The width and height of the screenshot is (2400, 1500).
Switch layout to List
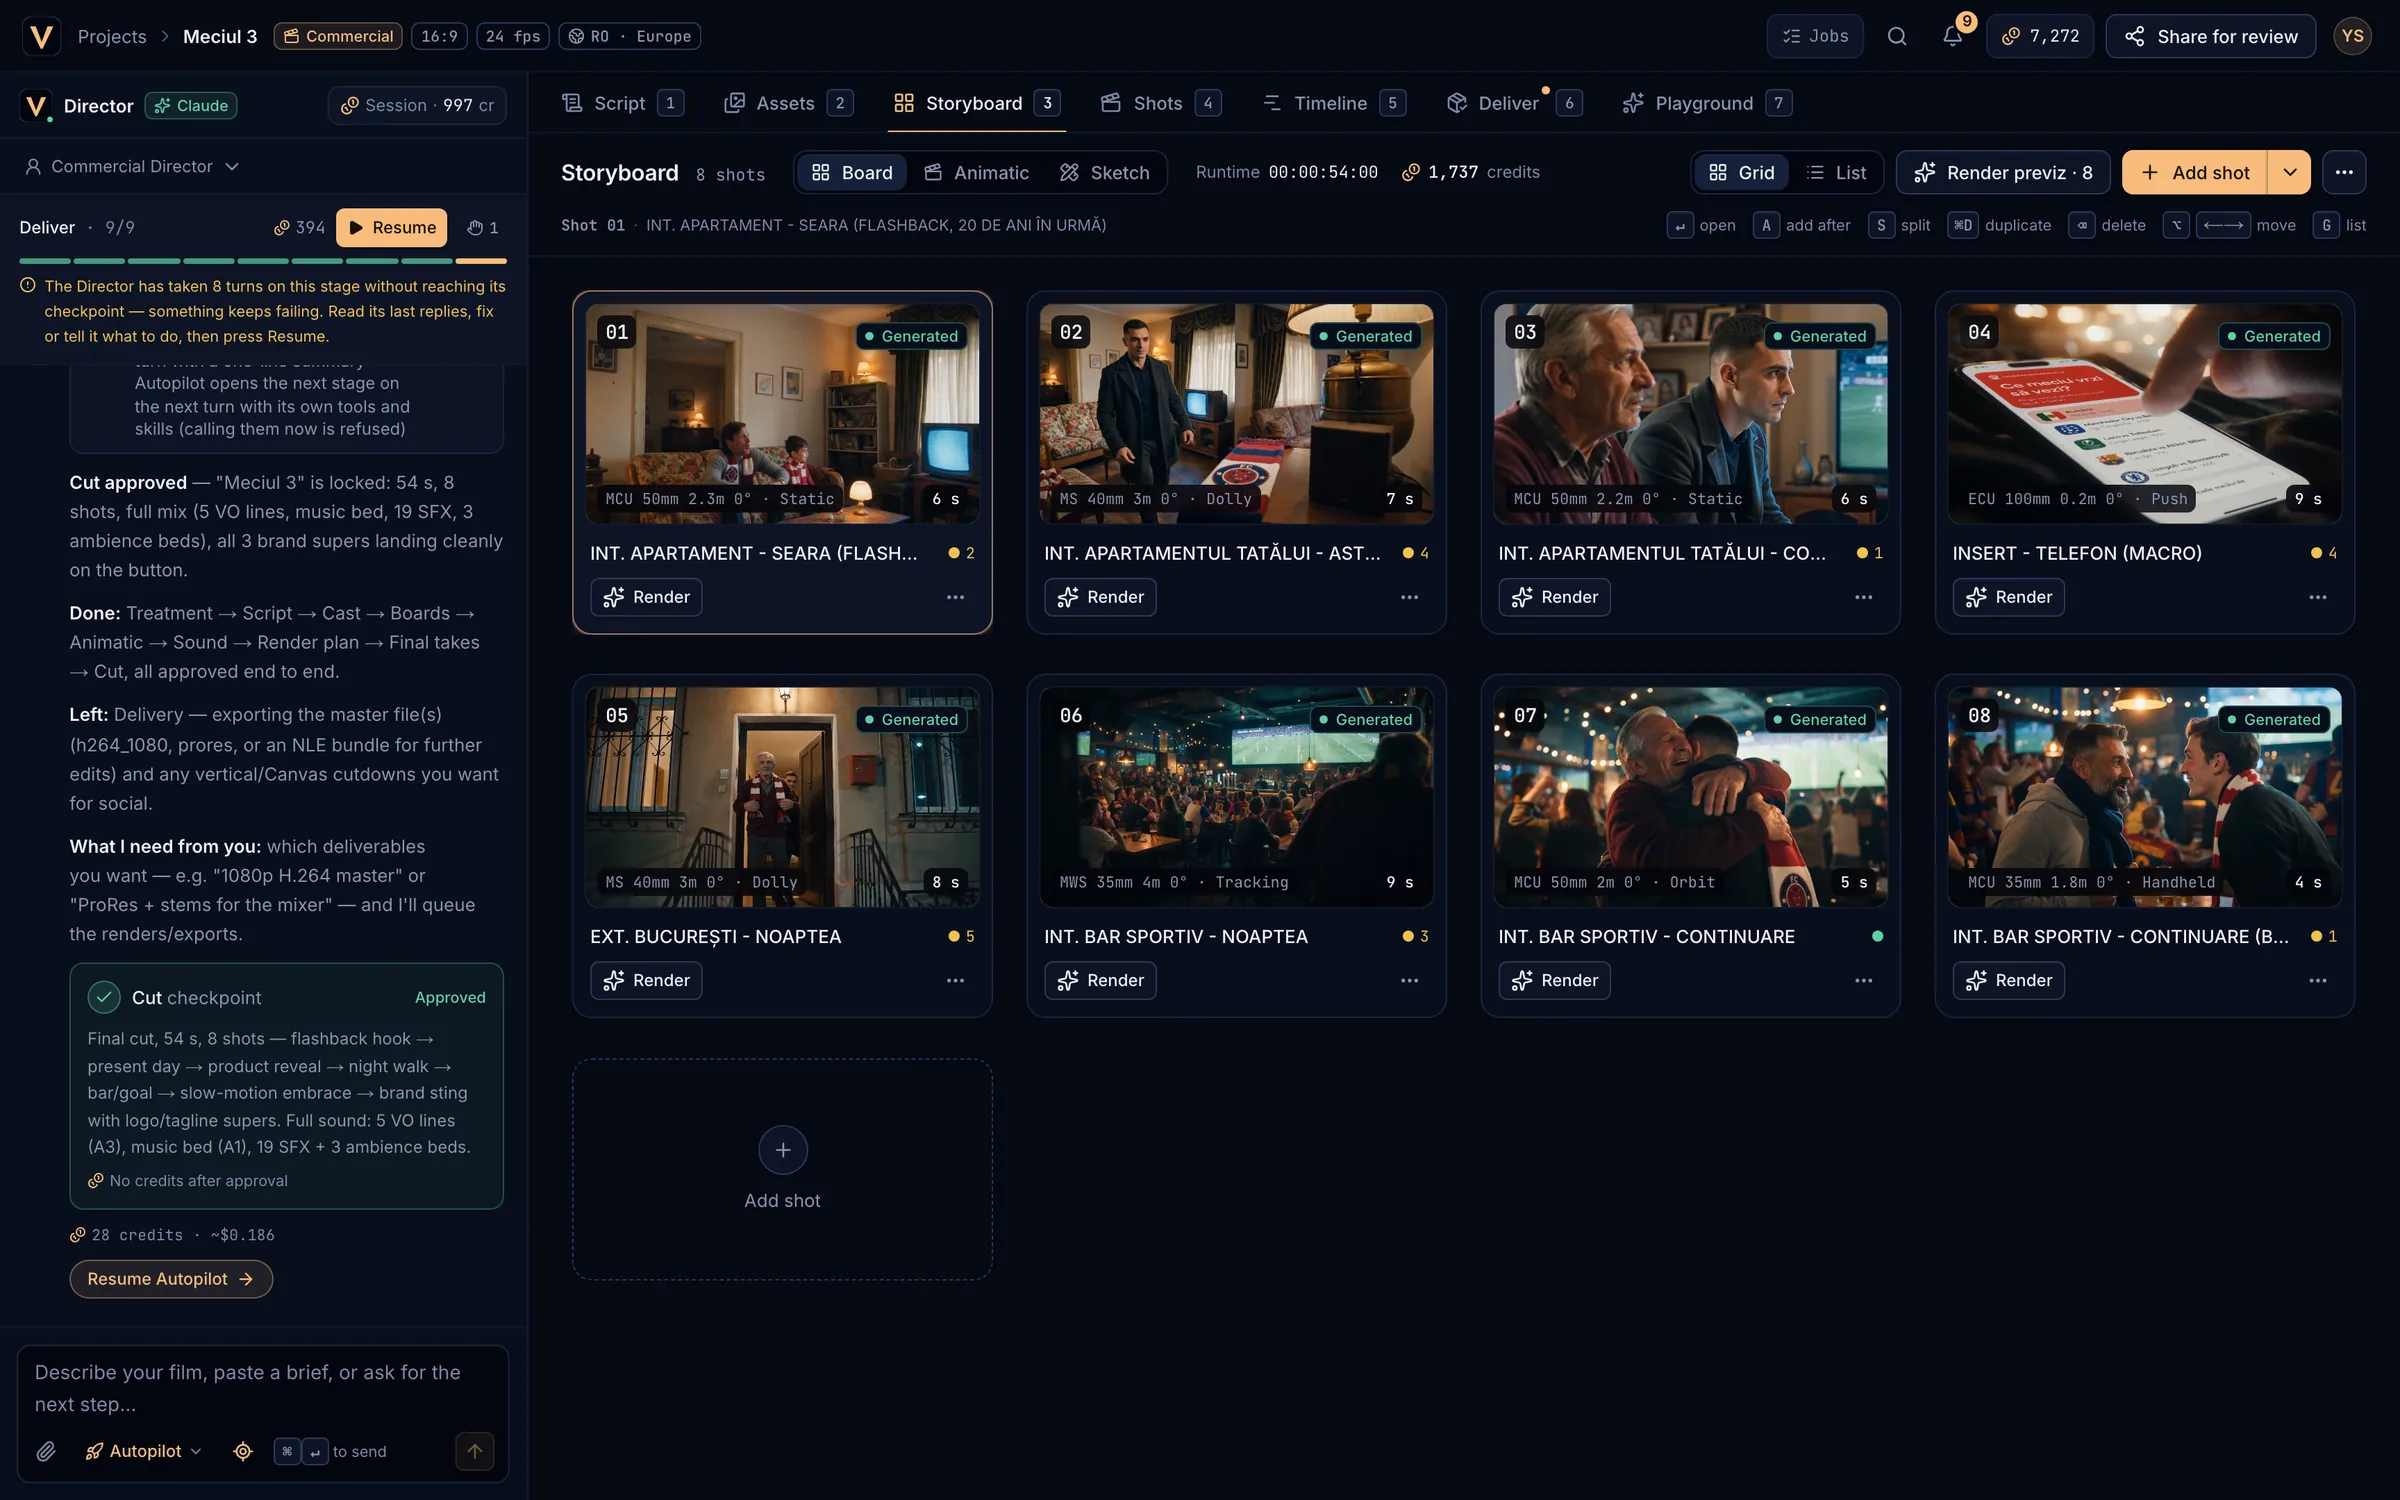[1837, 172]
